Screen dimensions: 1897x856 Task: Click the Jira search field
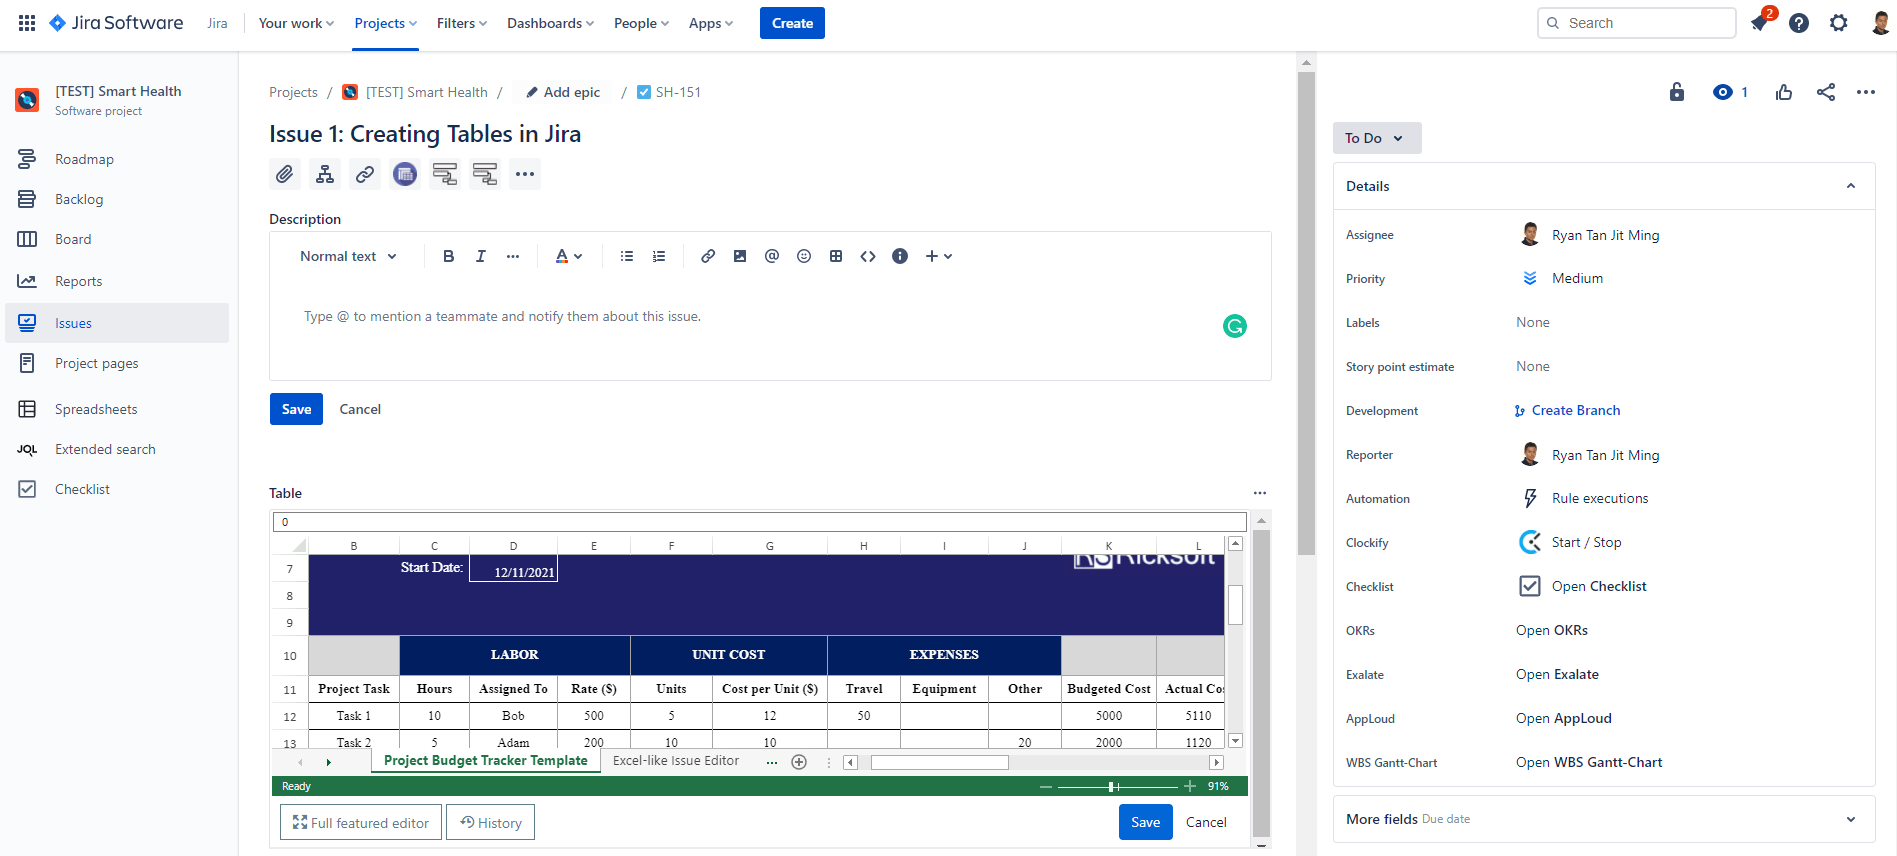[1636, 23]
